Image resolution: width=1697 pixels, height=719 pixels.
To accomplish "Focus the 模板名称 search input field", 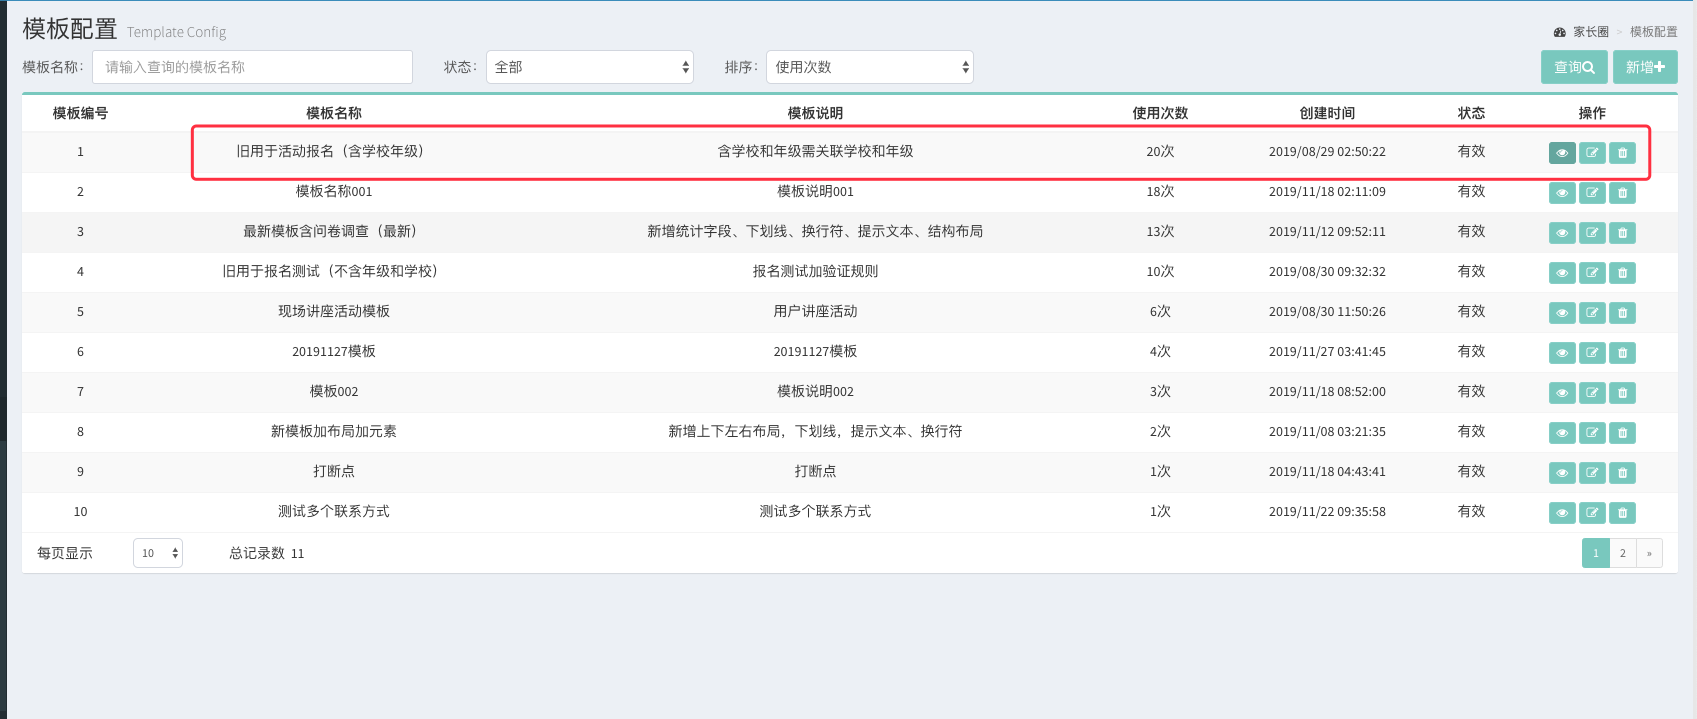I will tap(252, 67).
